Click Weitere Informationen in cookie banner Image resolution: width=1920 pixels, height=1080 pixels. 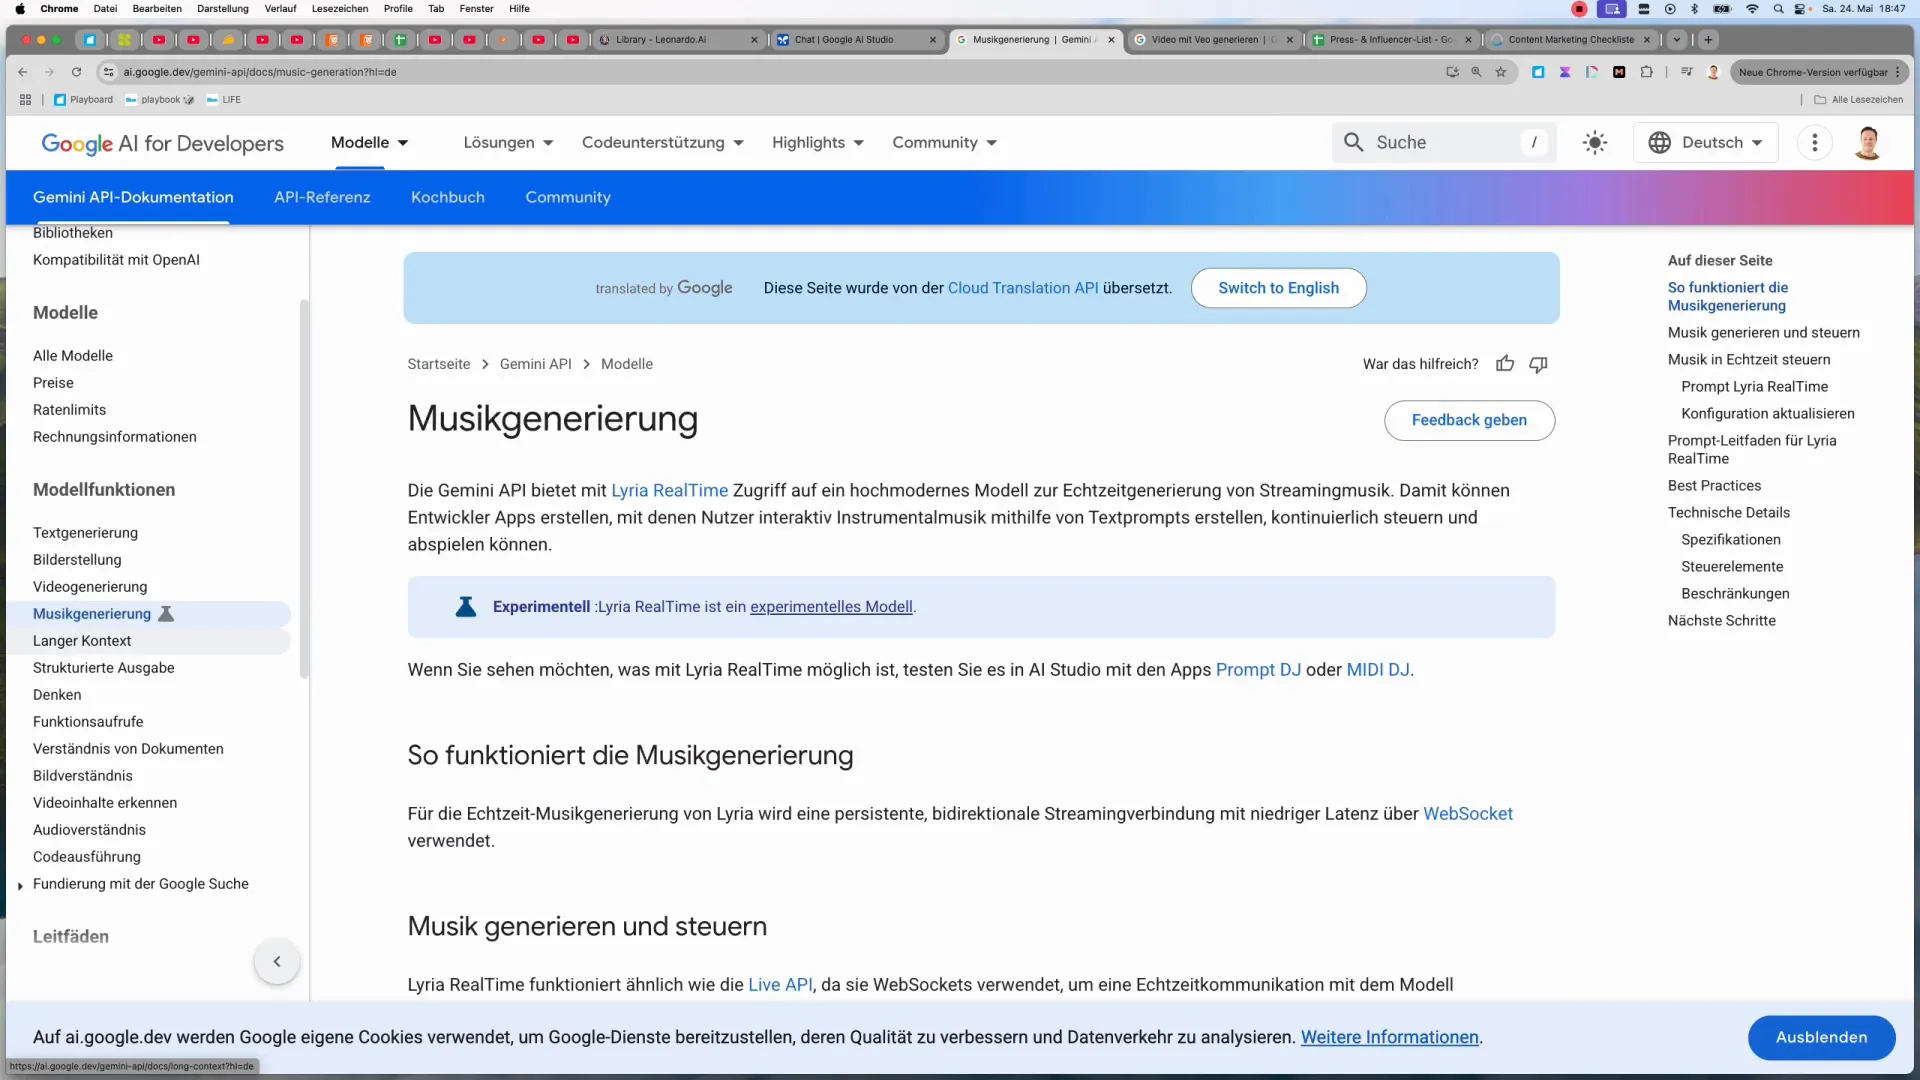[1389, 1038]
